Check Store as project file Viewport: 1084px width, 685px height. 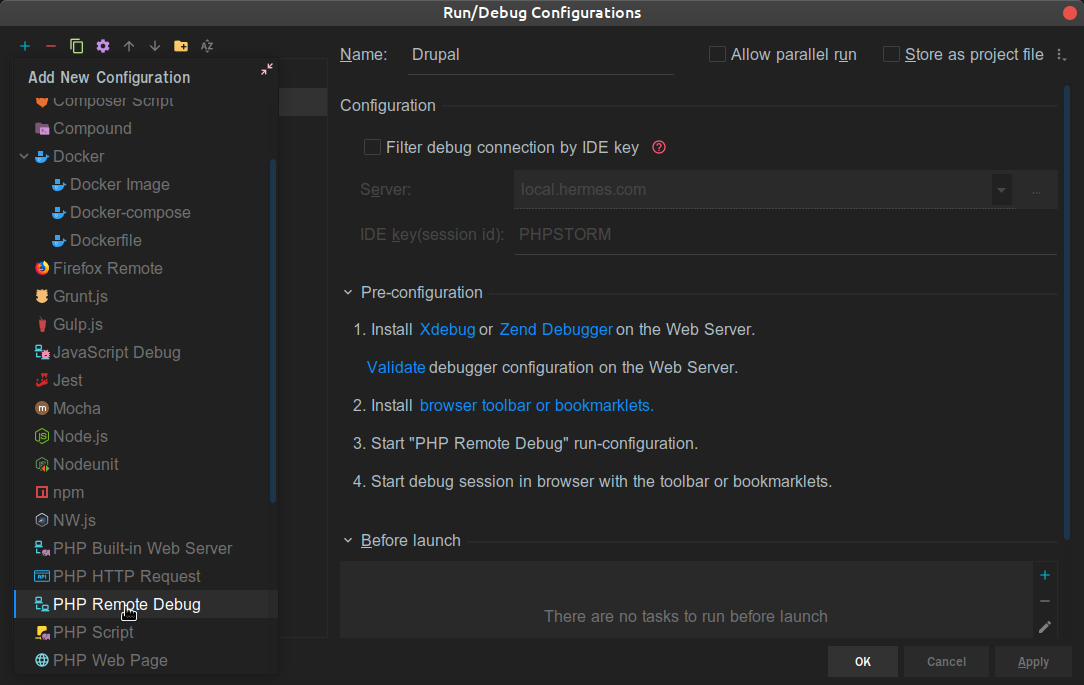point(892,54)
